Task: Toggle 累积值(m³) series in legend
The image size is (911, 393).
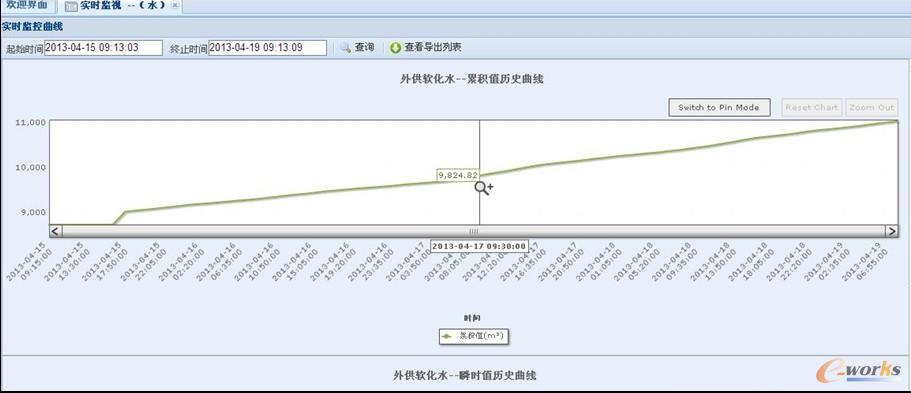Action: [474, 335]
